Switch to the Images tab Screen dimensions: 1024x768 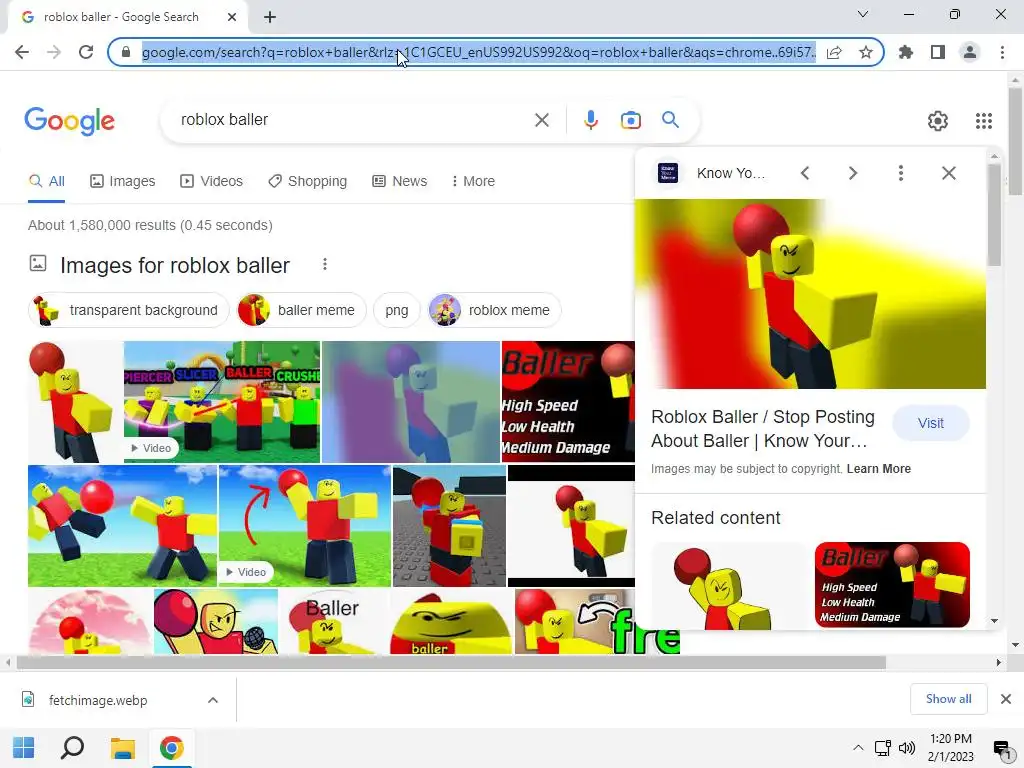pos(123,181)
